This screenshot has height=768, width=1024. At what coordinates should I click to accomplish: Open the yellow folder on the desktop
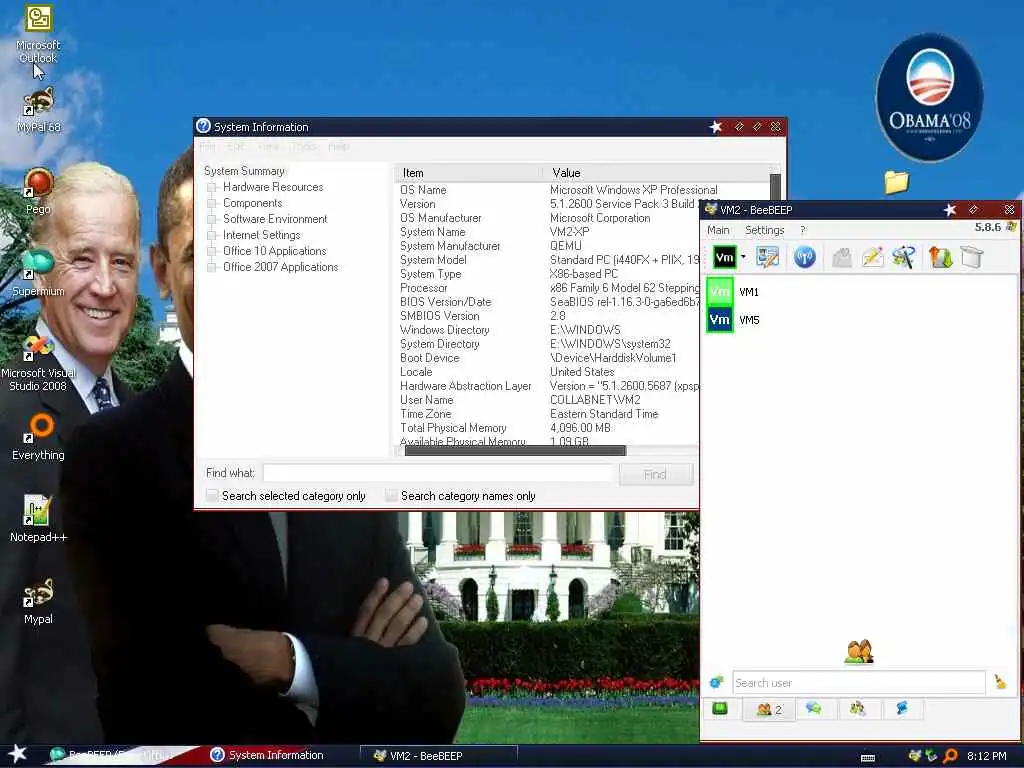897,182
